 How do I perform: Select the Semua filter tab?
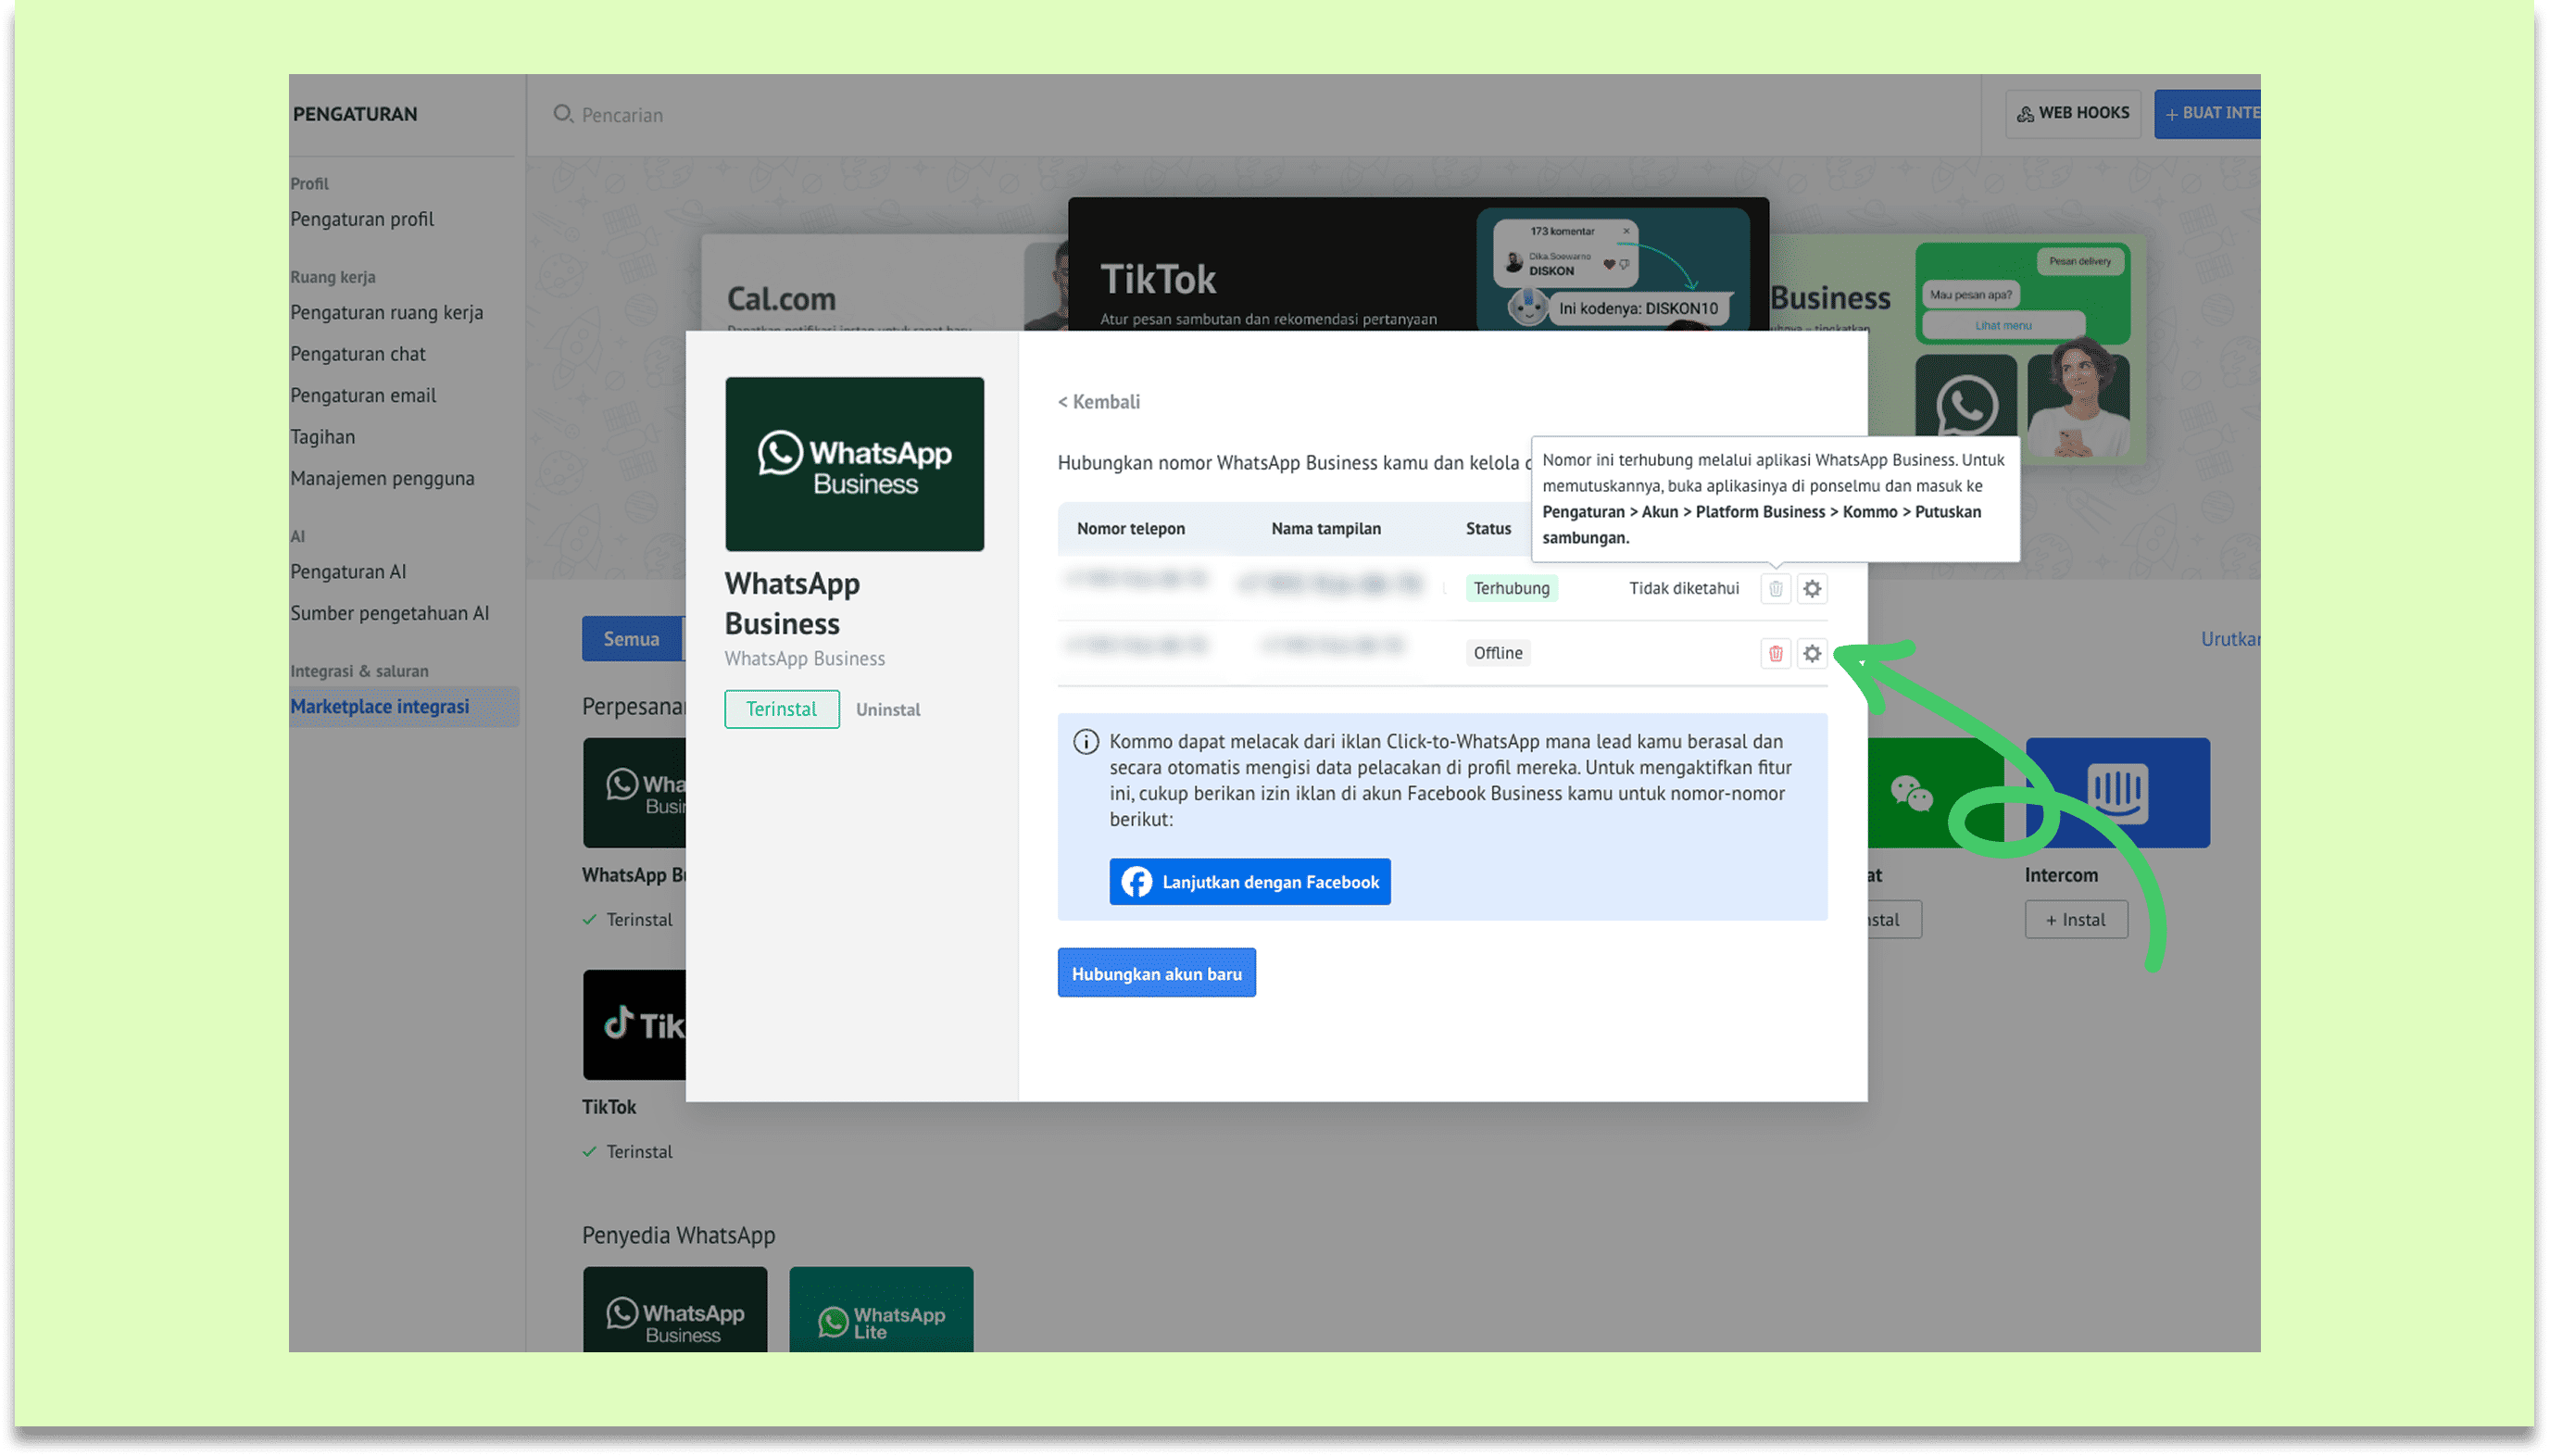pyautogui.click(x=631, y=639)
